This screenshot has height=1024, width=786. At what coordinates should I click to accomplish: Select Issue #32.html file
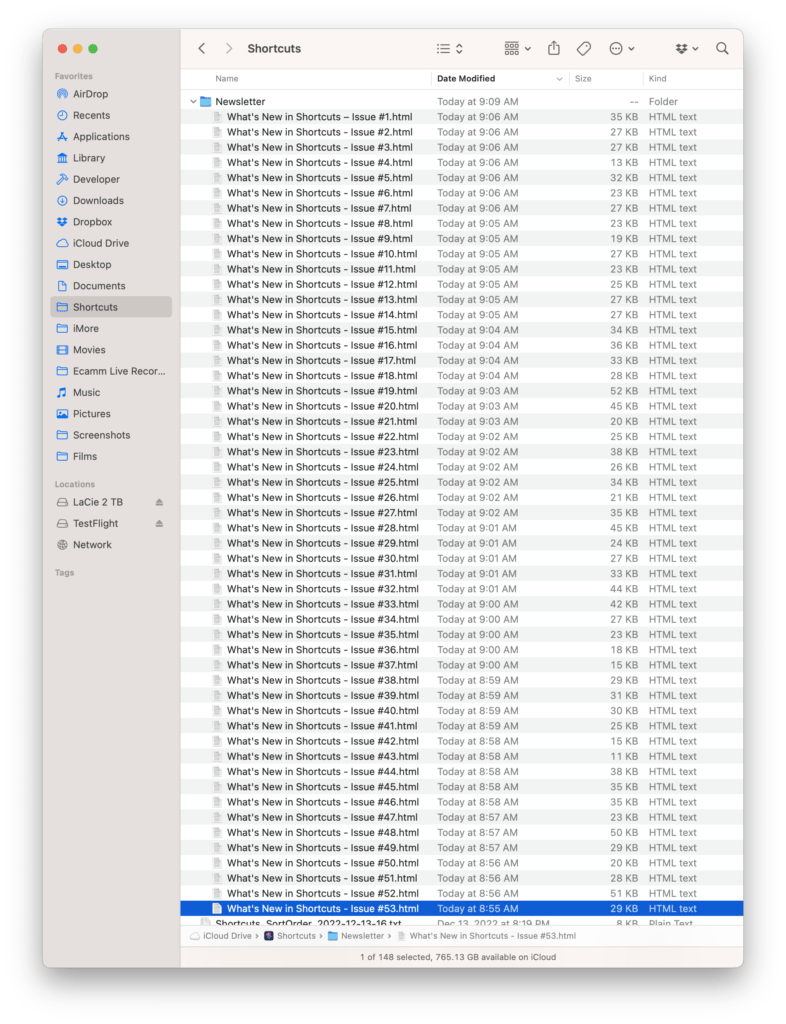point(462,589)
